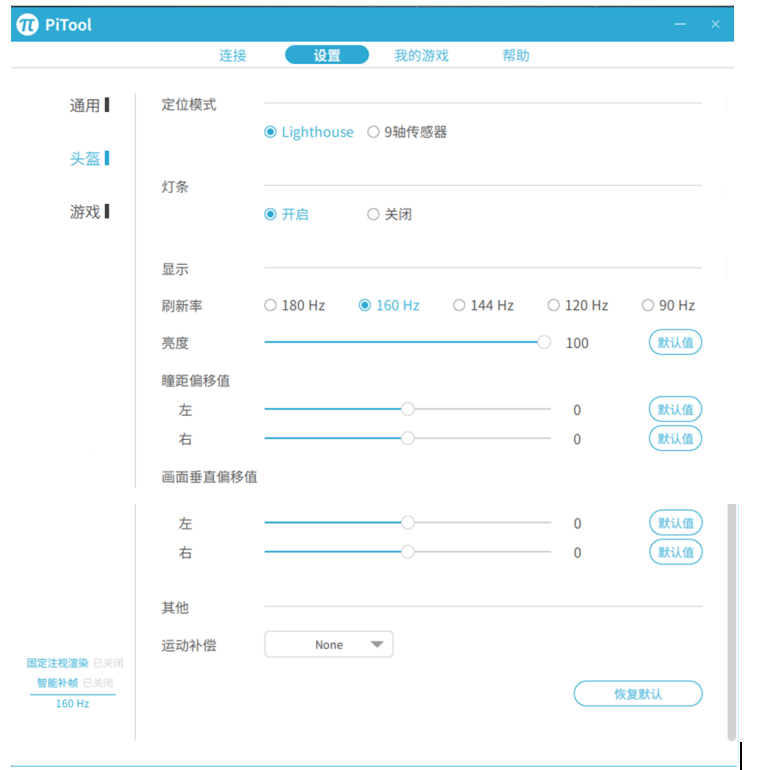Screen dimensions: 761x770
Task: Click the 刷新率 label
Action: (x=182, y=306)
